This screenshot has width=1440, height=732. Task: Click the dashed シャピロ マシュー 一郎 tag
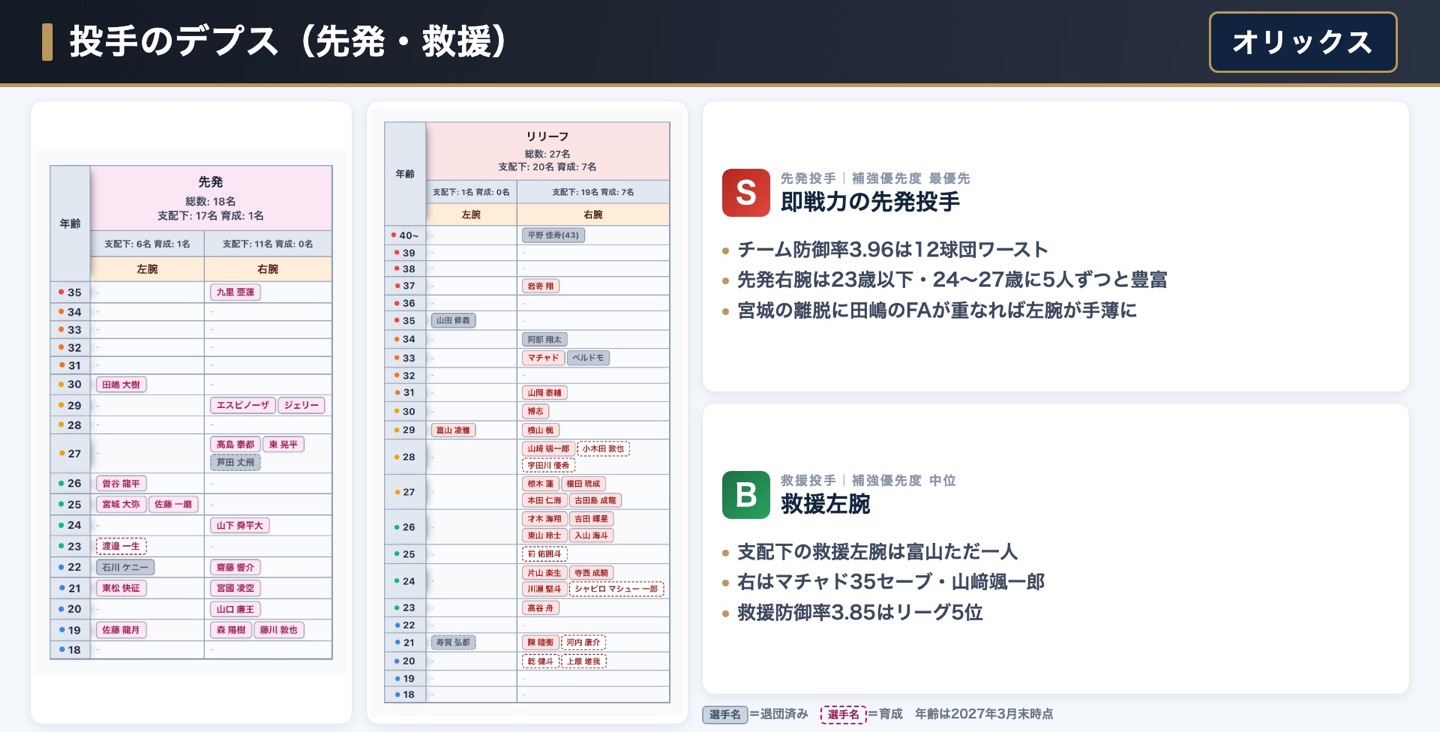click(x=617, y=589)
